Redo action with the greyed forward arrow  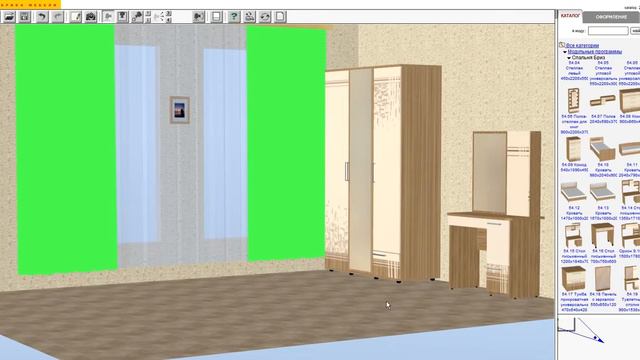coord(58,17)
